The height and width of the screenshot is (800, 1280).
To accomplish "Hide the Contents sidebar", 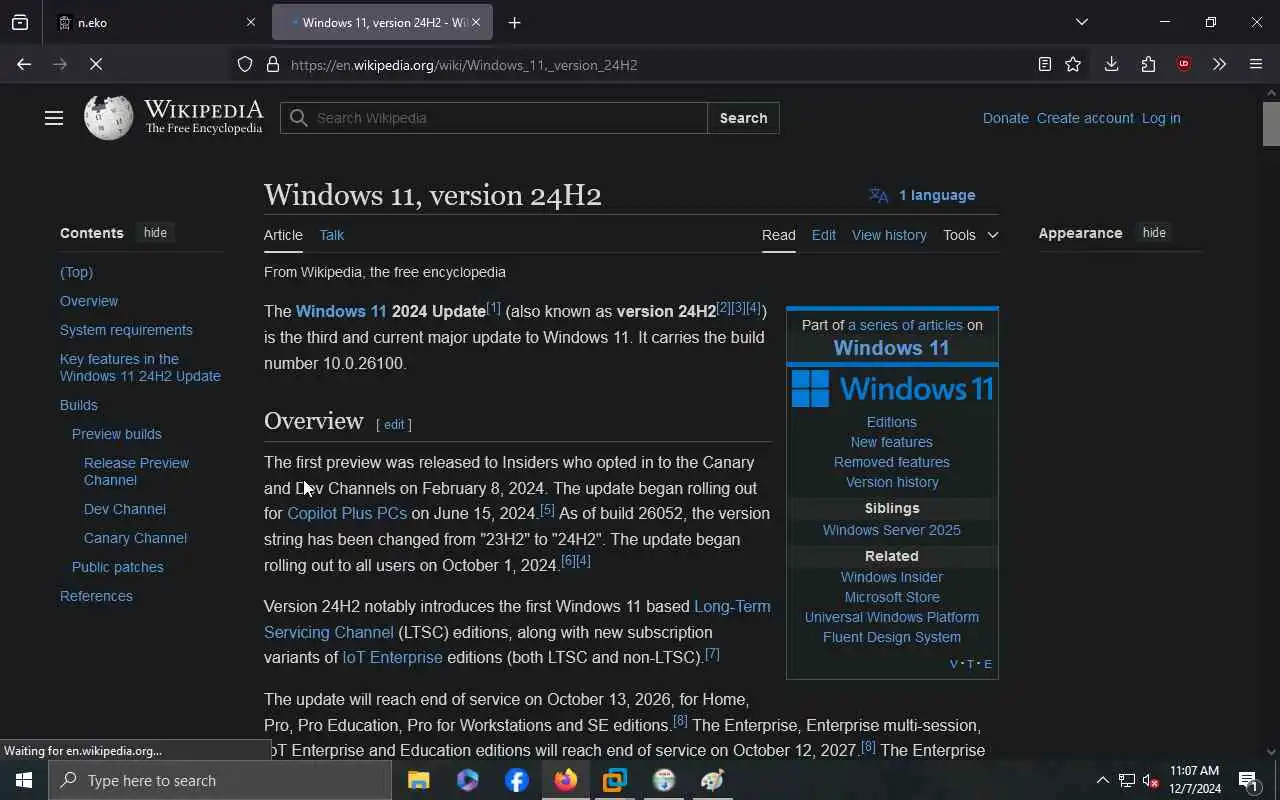I will pos(155,233).
